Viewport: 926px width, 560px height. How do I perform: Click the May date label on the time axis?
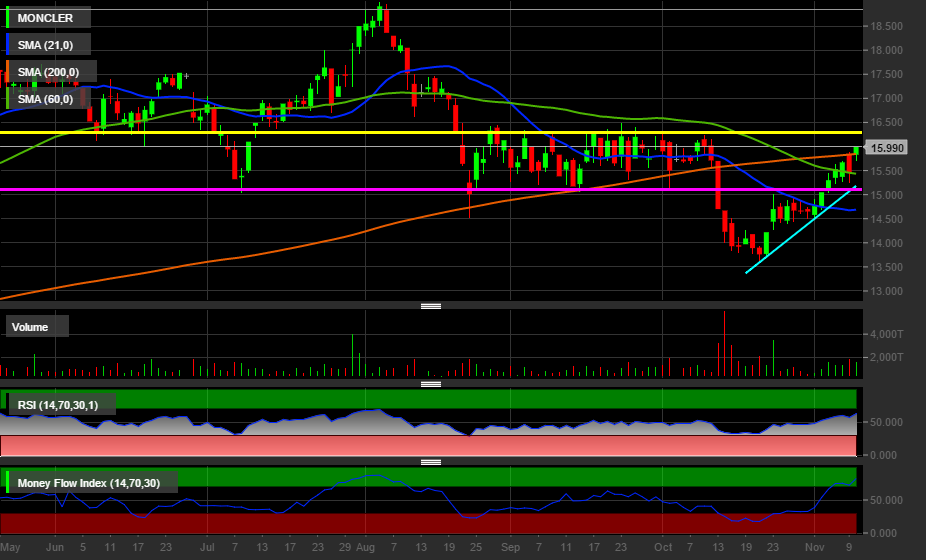coord(11,547)
